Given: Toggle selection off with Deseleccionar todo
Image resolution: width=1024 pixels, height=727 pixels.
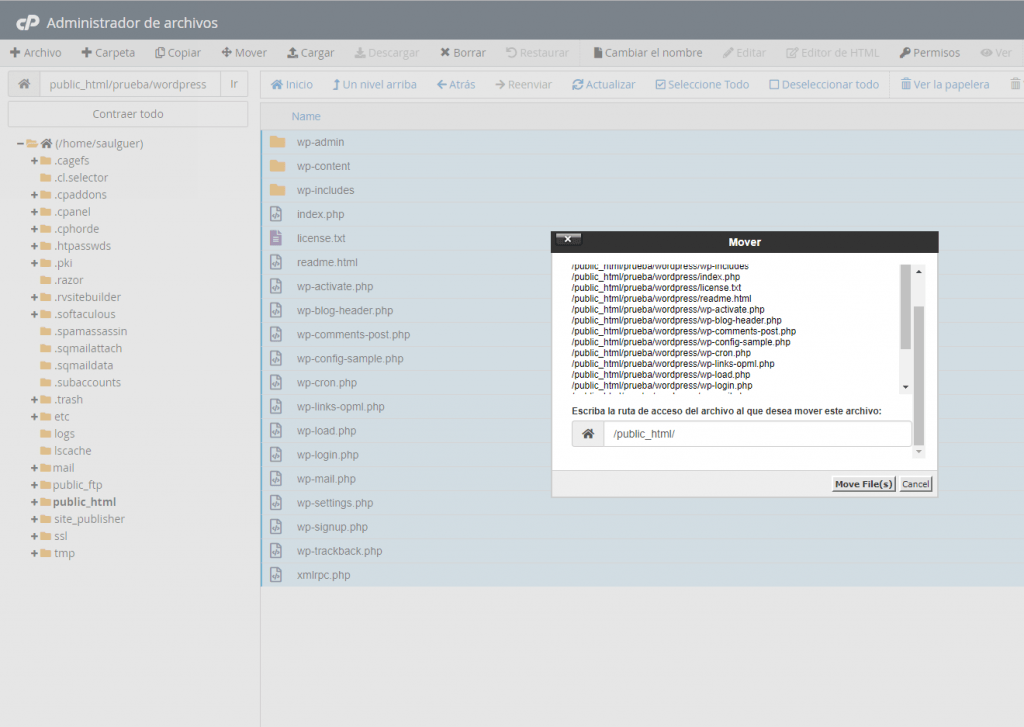Looking at the screenshot, I should pyautogui.click(x=823, y=84).
